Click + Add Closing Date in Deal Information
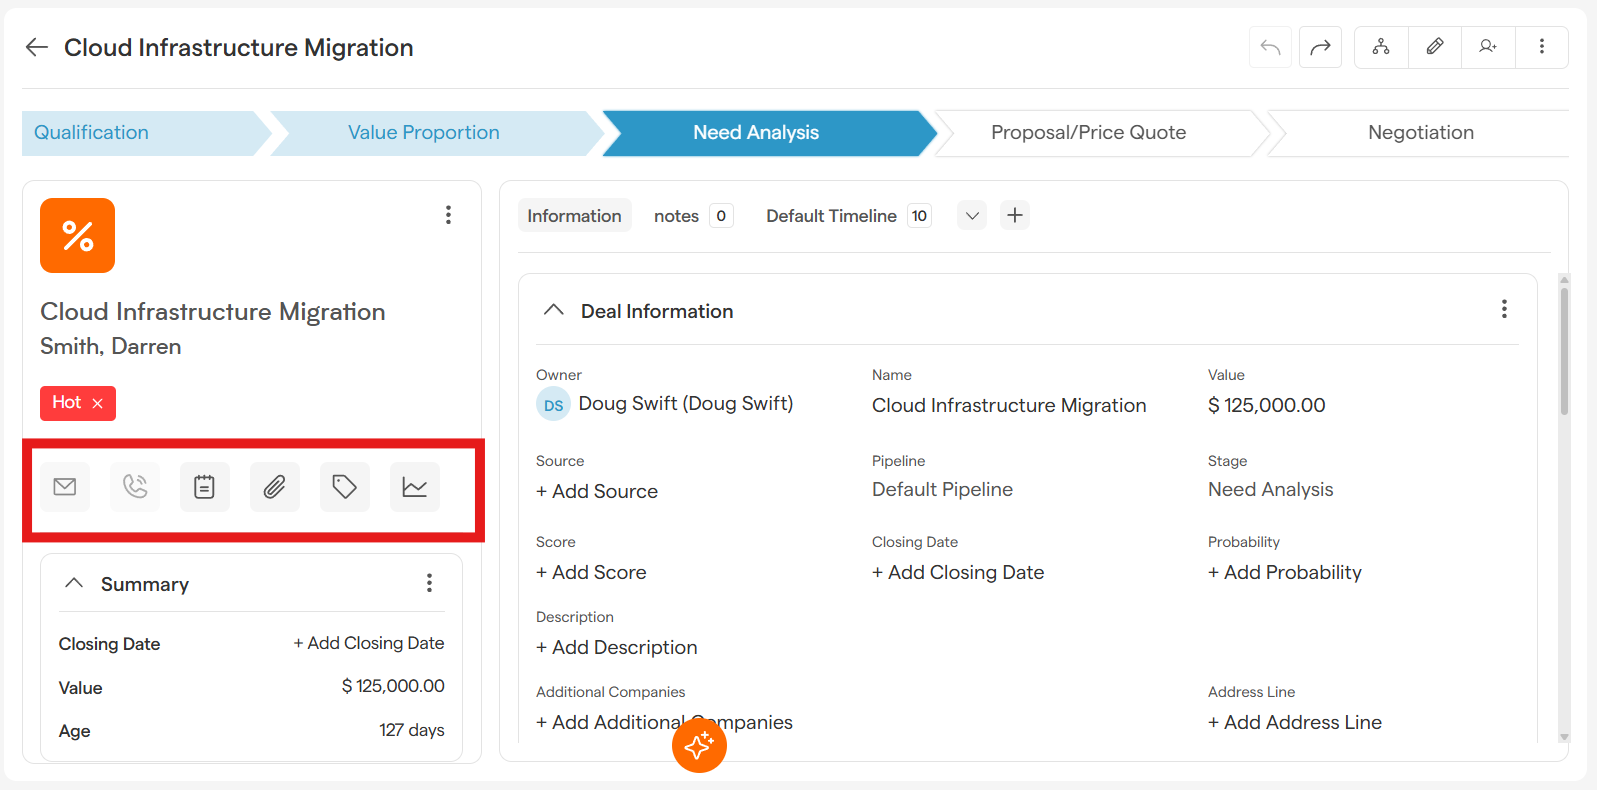The image size is (1597, 790). (958, 573)
